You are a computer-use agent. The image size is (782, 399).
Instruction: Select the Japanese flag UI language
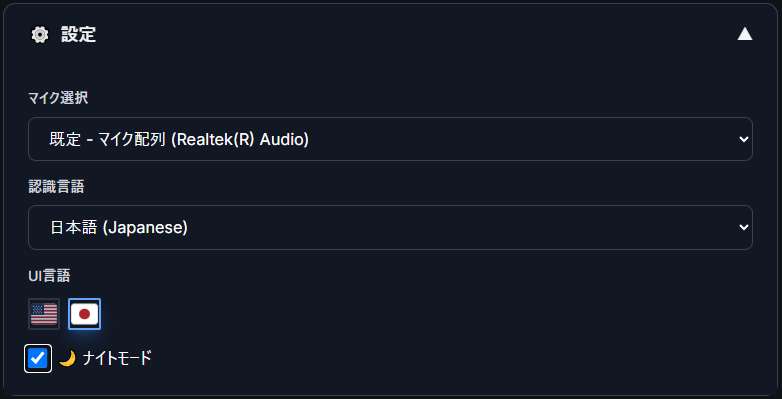click(84, 314)
